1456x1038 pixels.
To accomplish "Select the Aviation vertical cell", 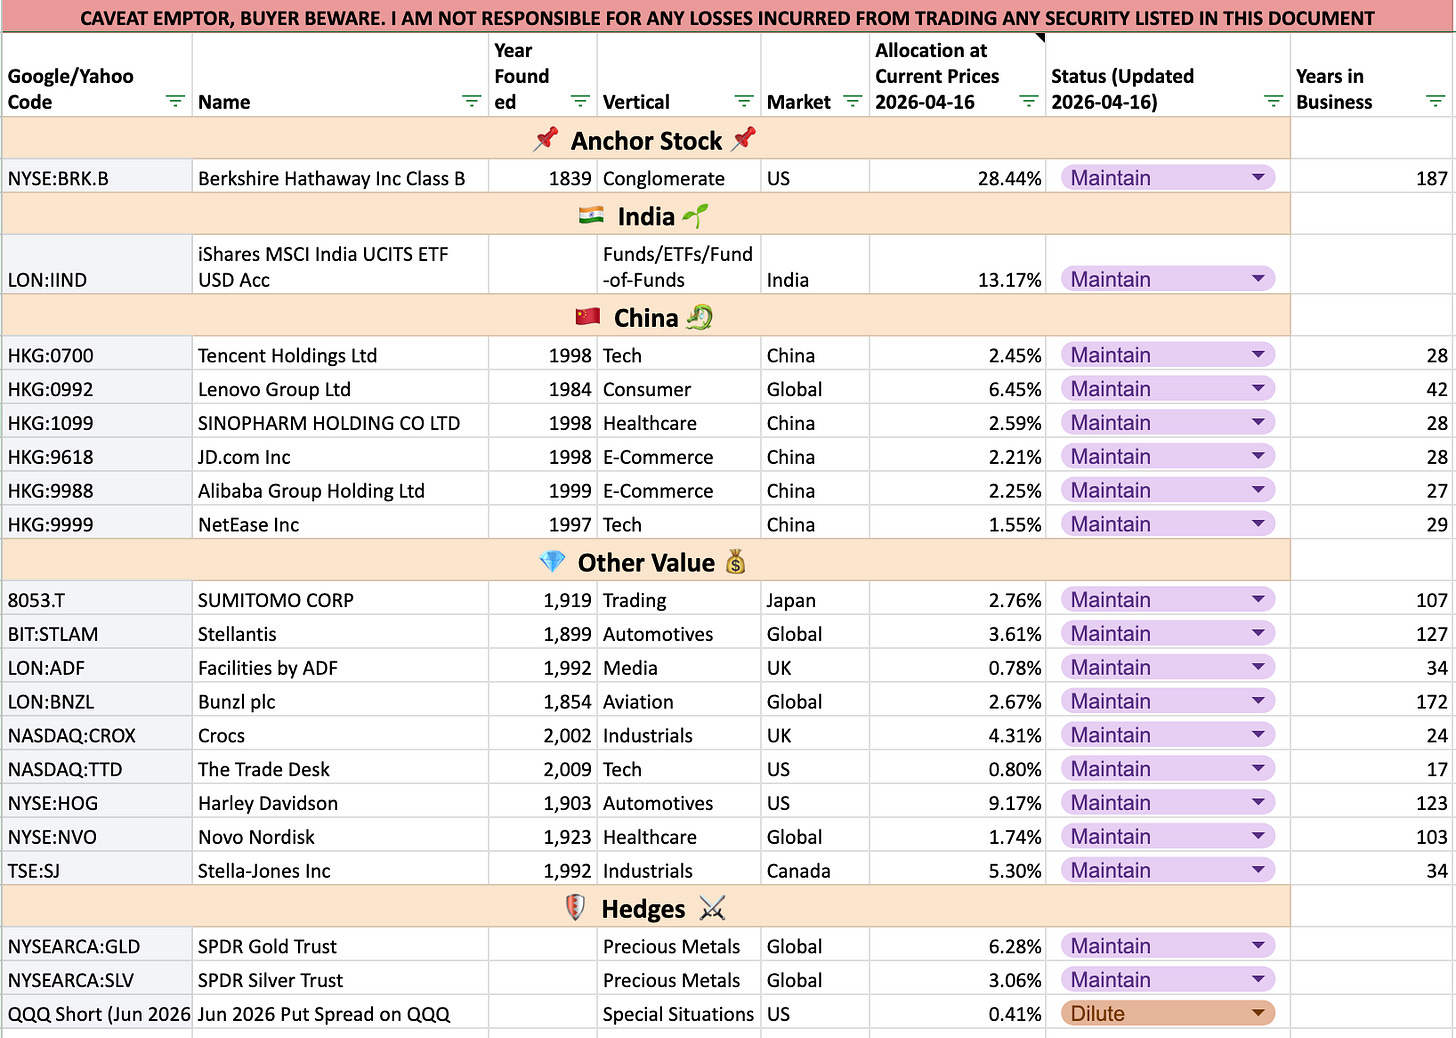I will (x=679, y=702).
